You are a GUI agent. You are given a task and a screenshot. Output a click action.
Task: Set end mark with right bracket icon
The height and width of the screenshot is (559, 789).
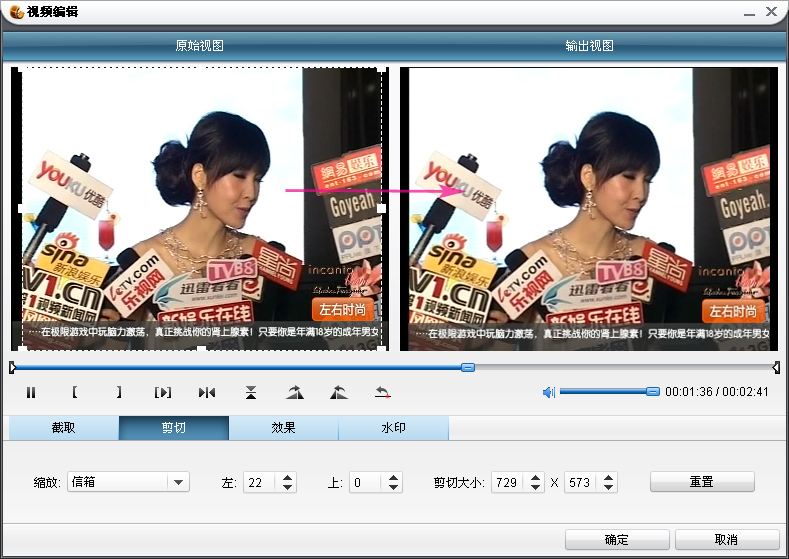119,392
